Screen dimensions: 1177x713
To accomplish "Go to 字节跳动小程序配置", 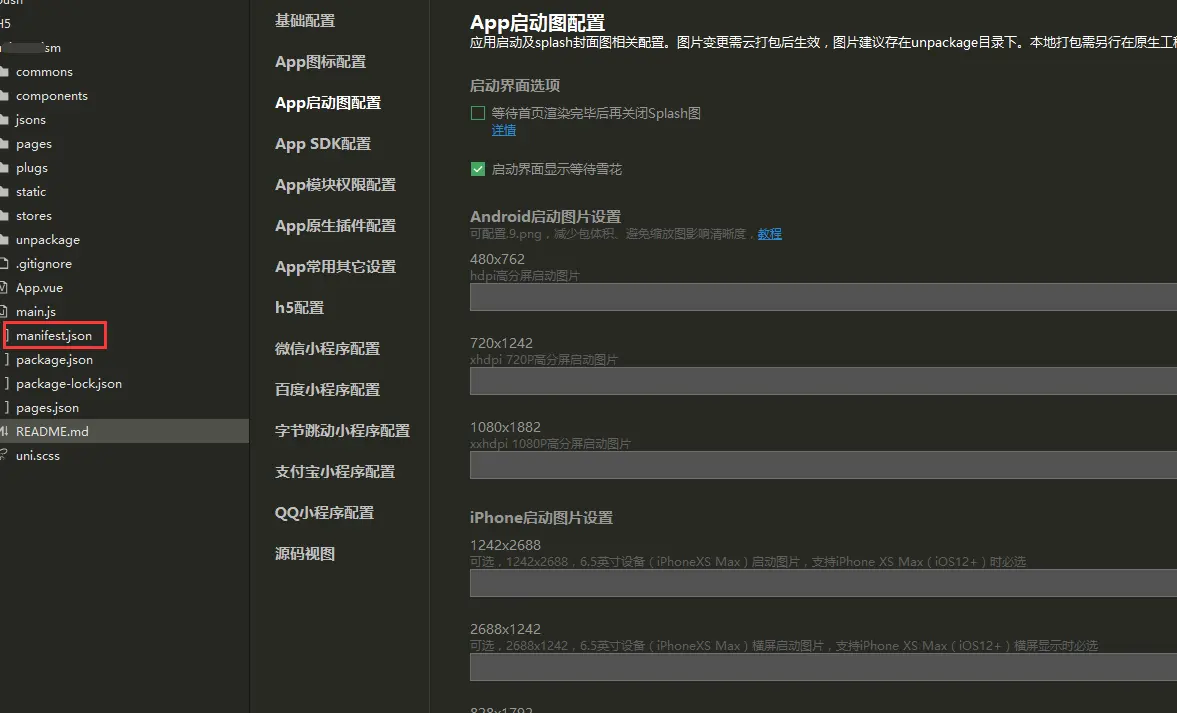I will (x=342, y=431).
